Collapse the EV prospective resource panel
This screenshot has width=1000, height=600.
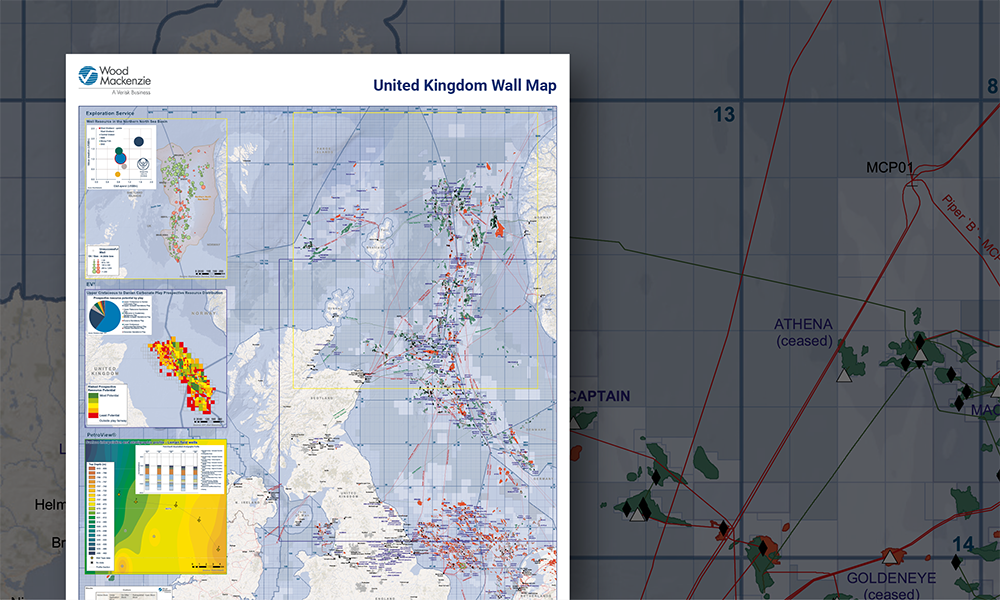(91, 283)
